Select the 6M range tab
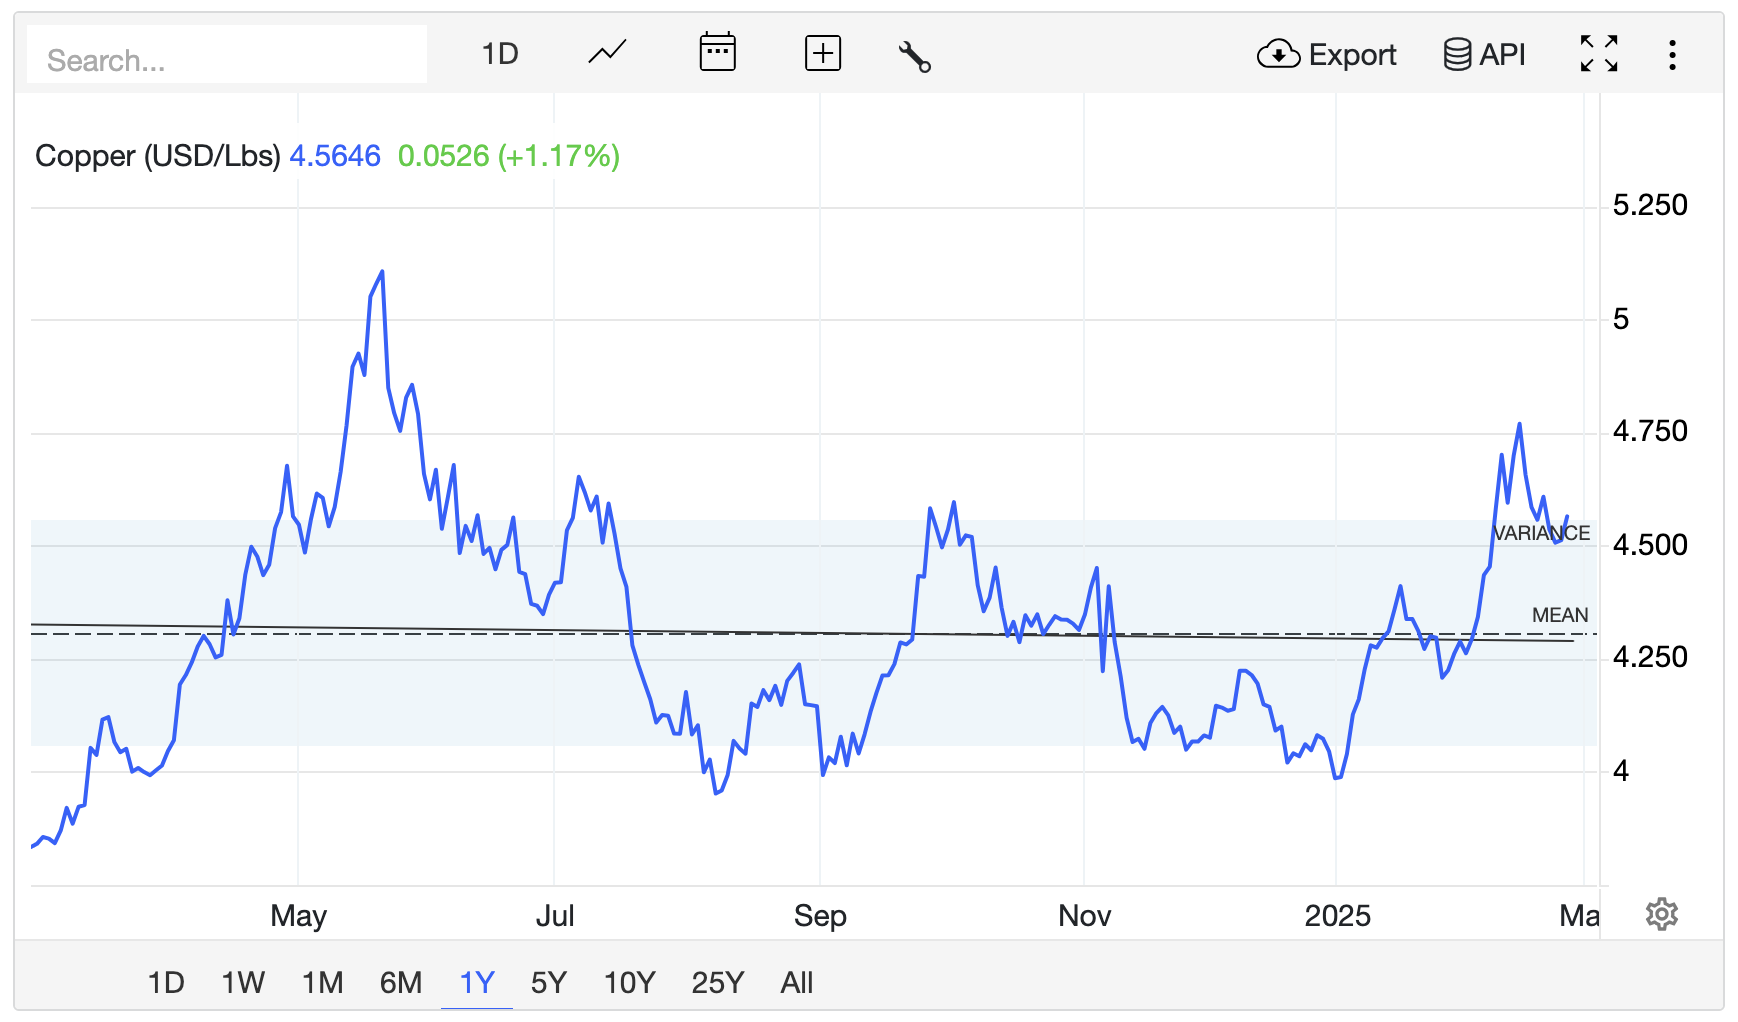 tap(401, 983)
